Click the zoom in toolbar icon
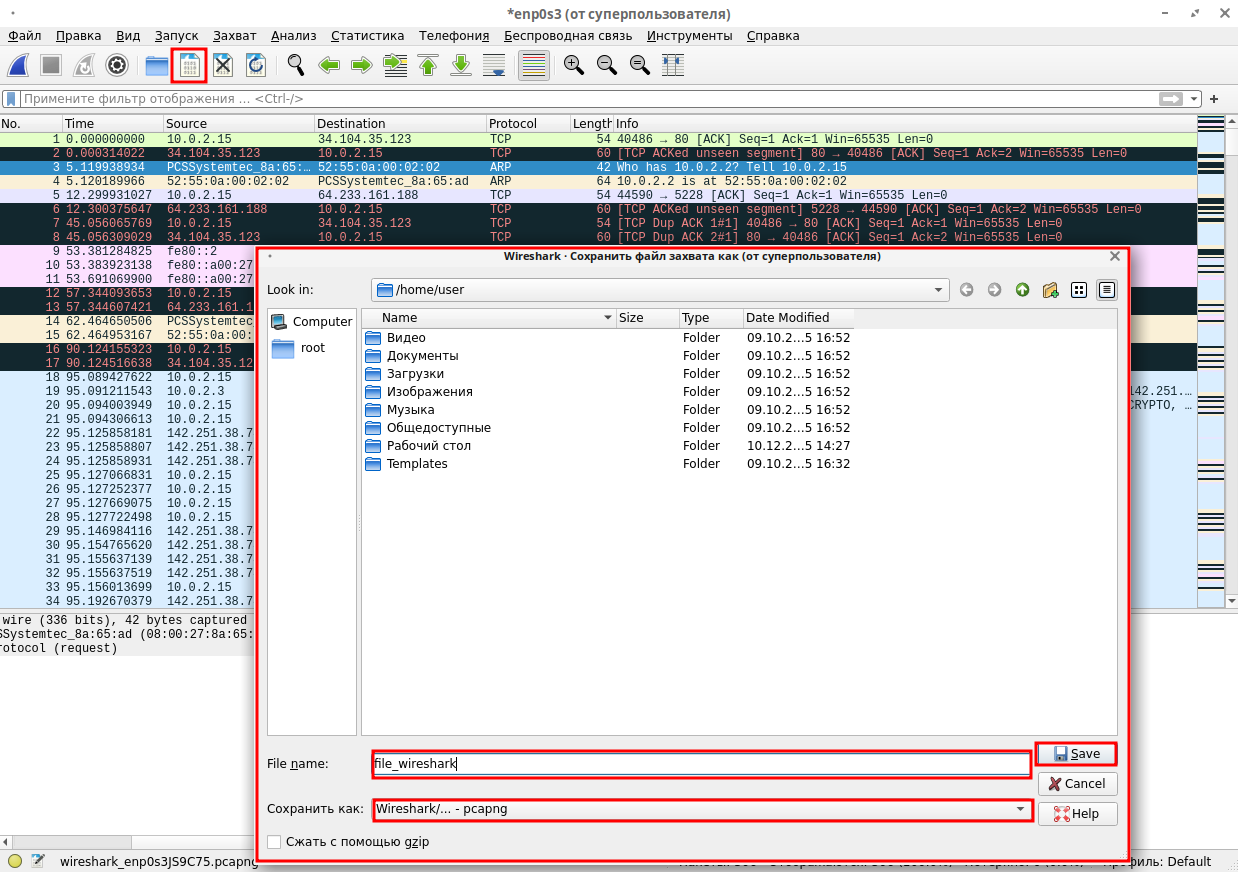 pos(573,66)
